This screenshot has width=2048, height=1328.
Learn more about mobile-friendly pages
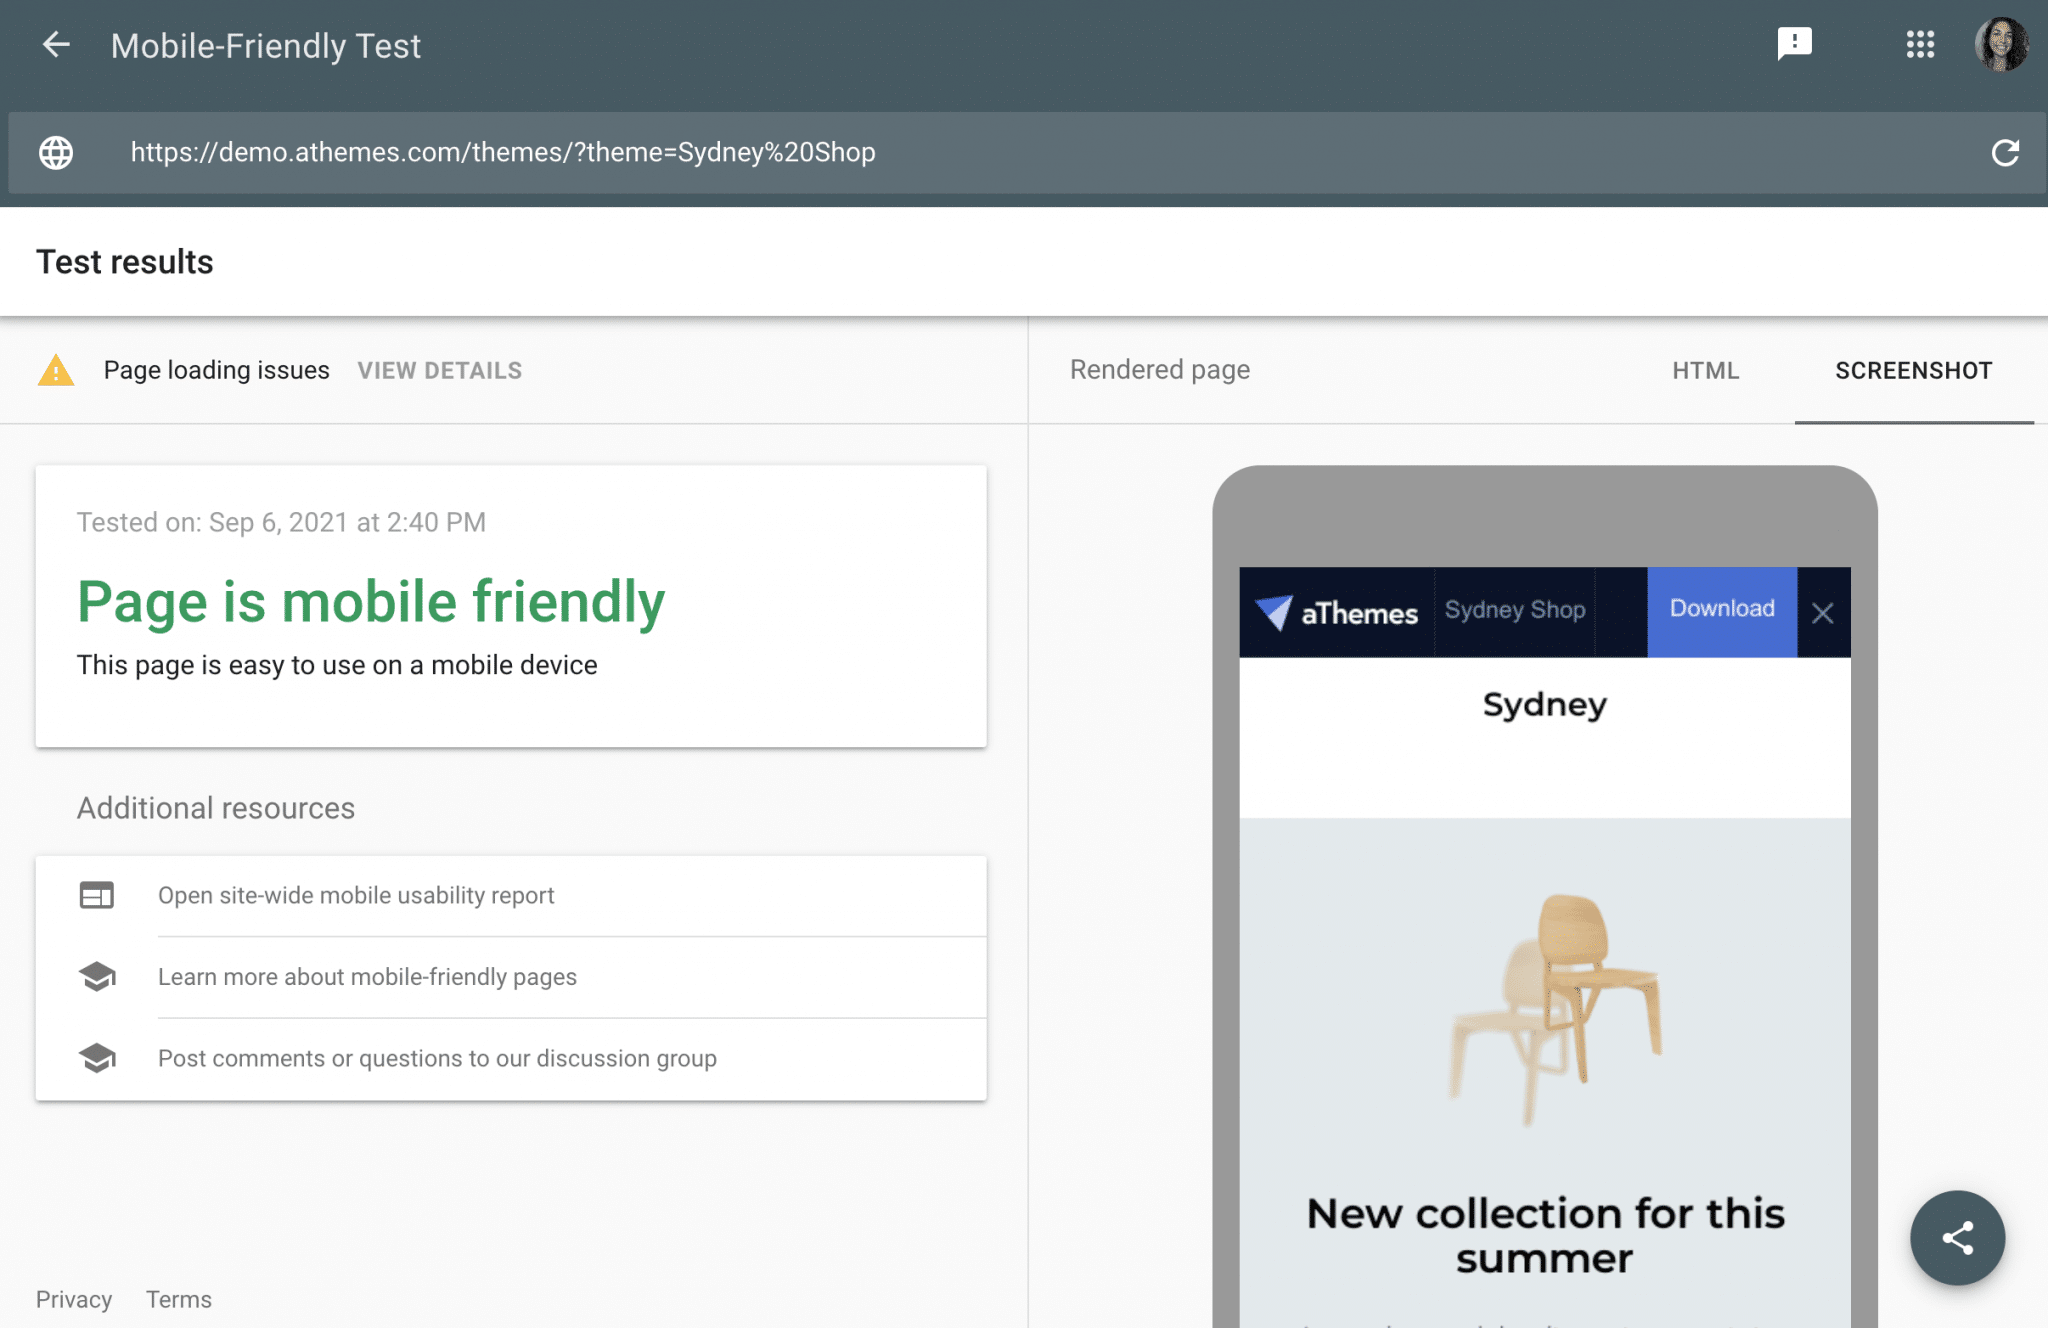point(368,977)
